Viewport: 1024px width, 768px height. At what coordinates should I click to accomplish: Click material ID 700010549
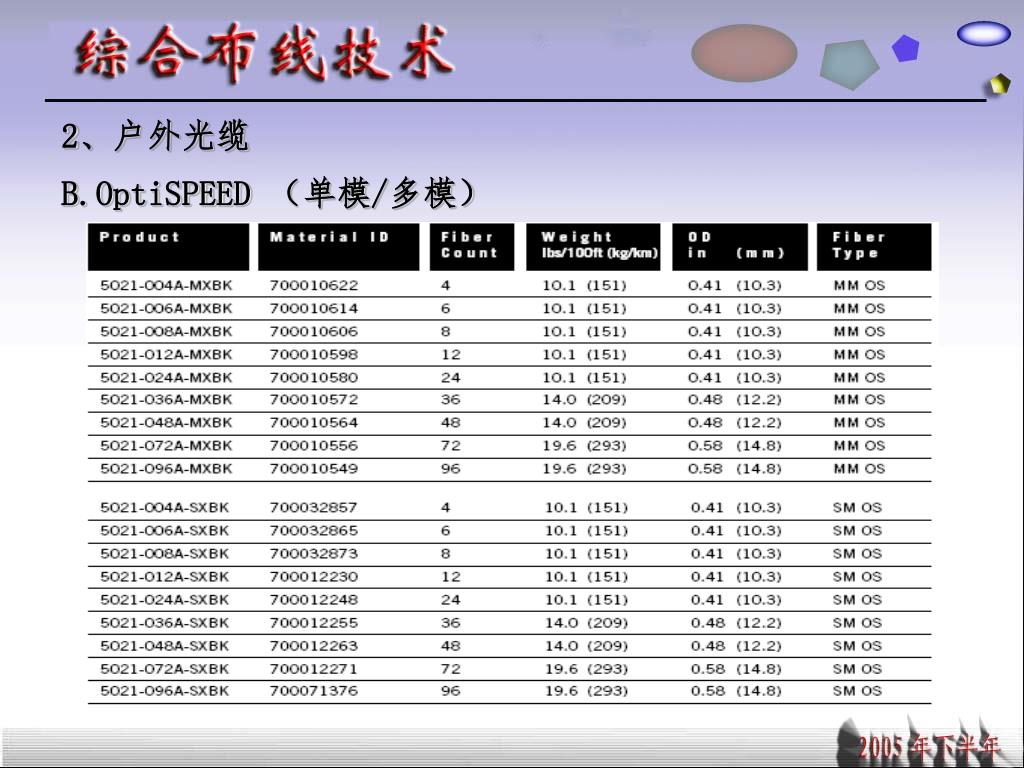[314, 469]
